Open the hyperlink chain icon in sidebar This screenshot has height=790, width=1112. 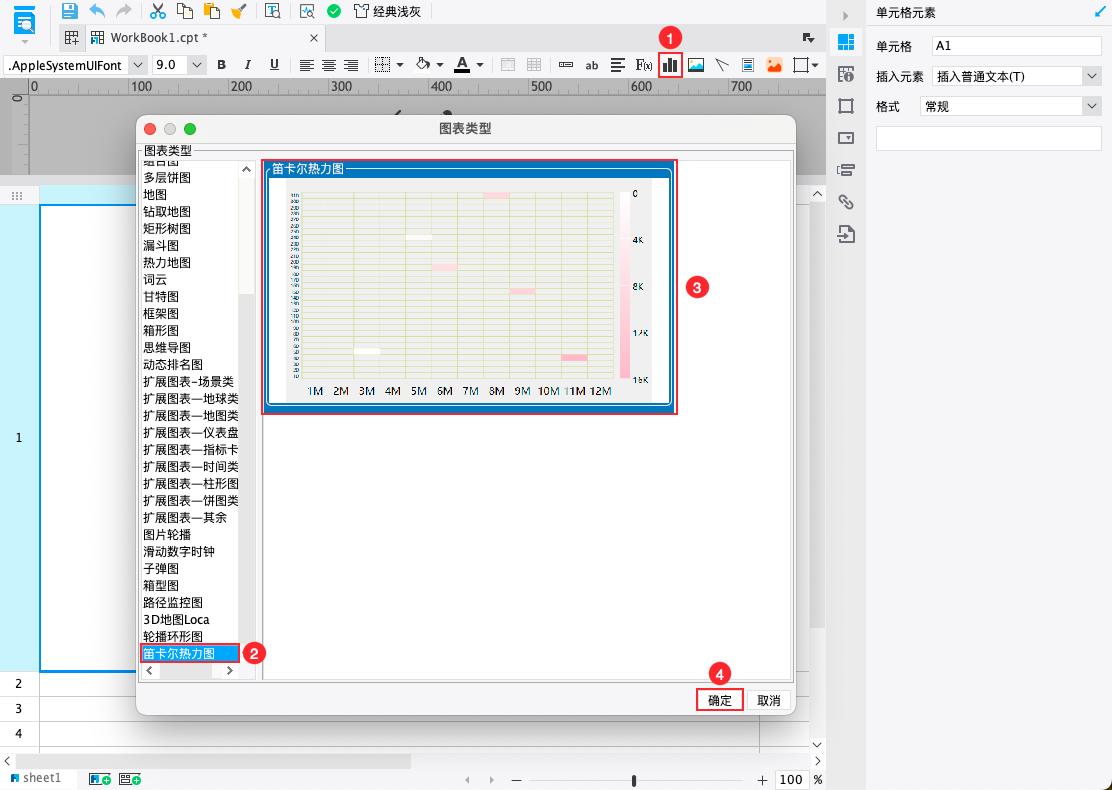pos(845,202)
